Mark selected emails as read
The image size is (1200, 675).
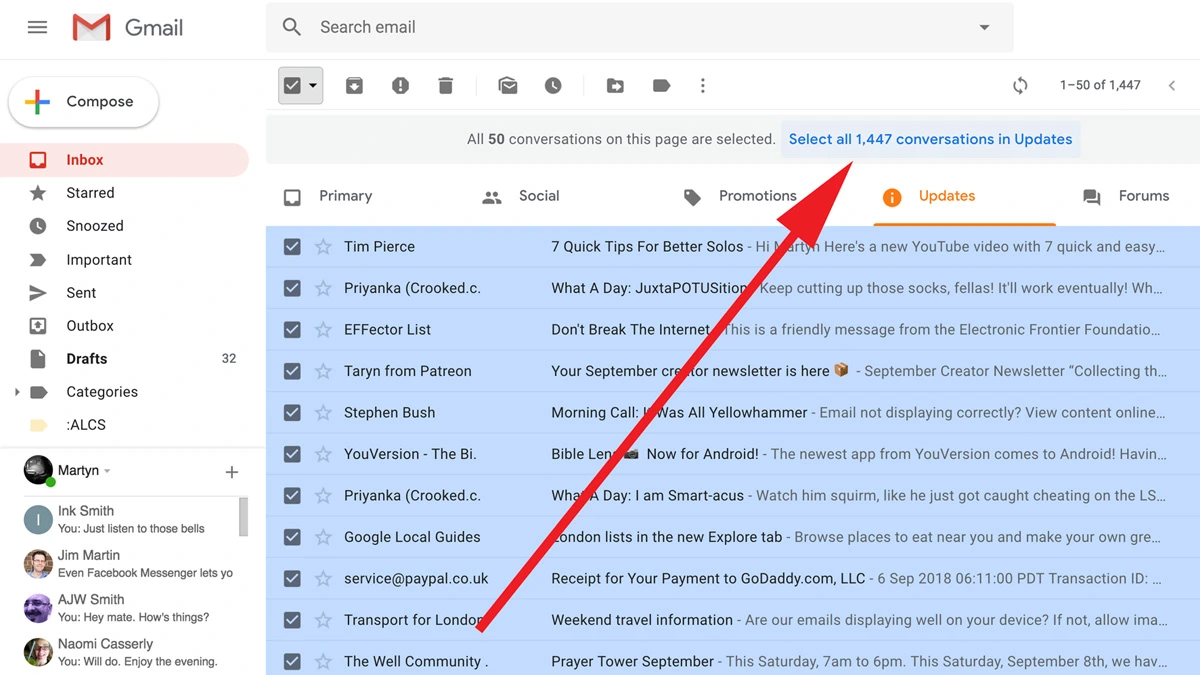[x=508, y=86]
